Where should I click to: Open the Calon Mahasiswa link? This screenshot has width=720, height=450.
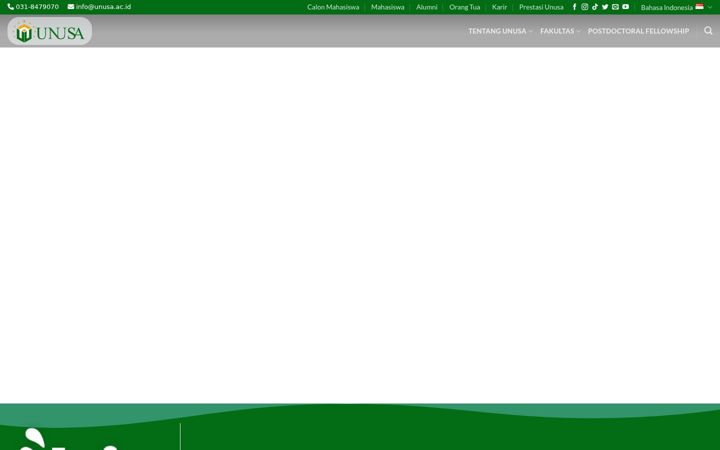tap(333, 7)
